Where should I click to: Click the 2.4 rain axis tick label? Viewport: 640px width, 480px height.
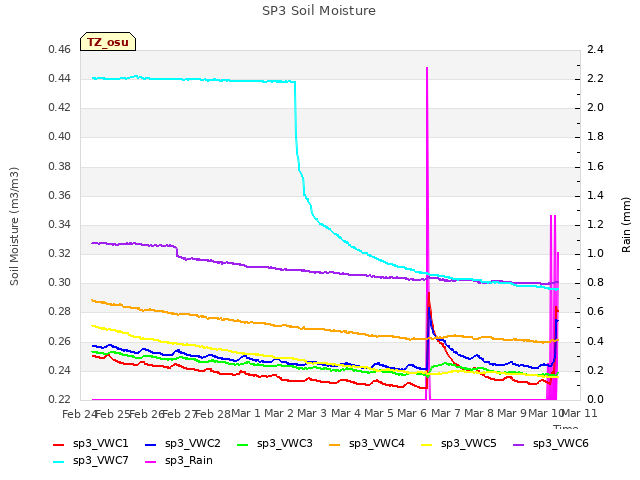coord(596,50)
